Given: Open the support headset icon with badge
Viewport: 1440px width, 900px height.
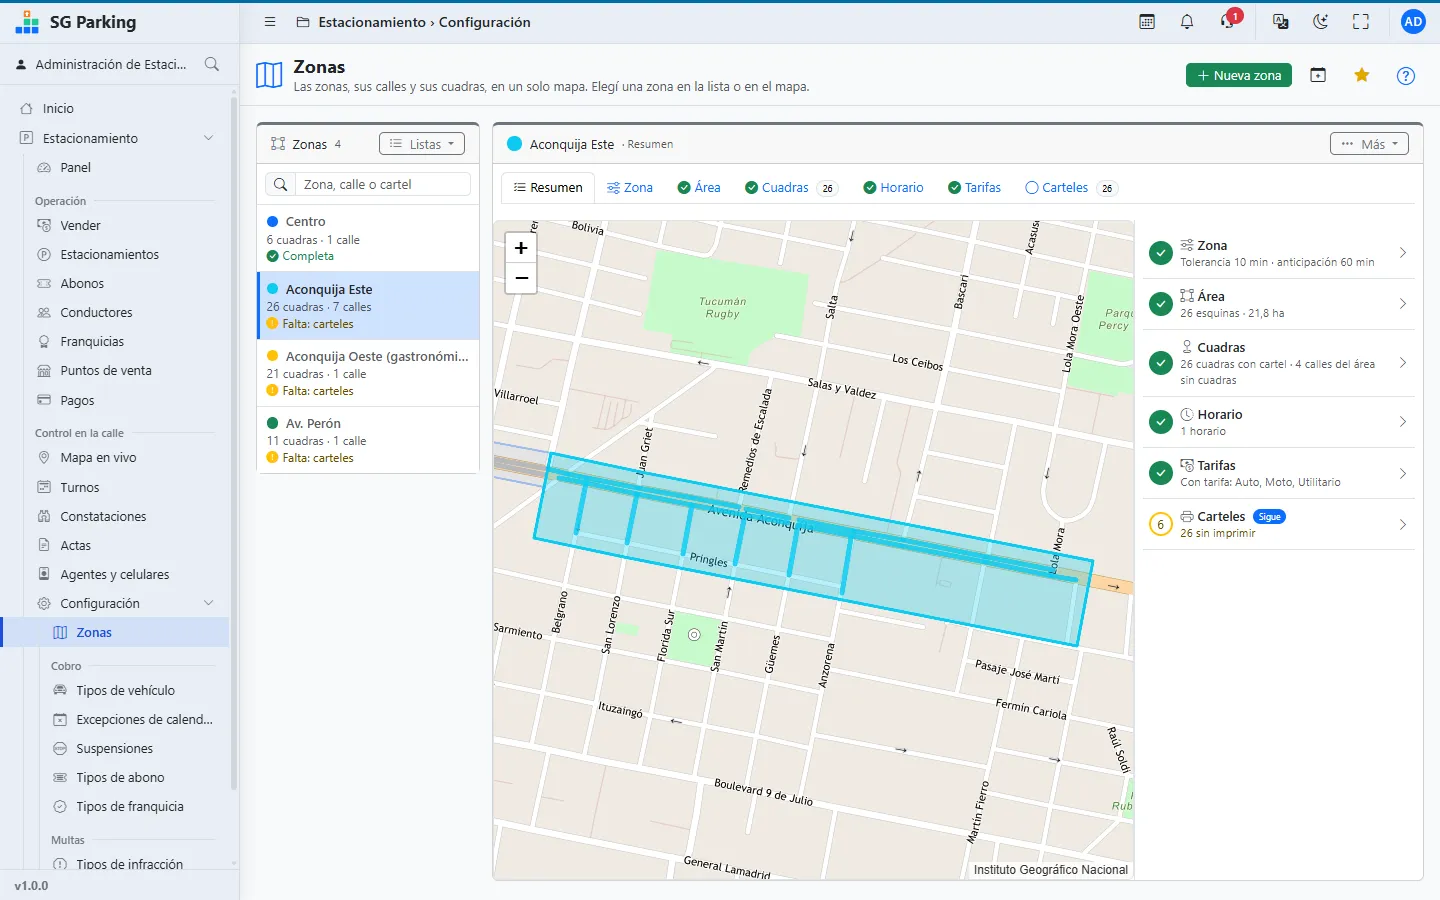Looking at the screenshot, I should [1229, 21].
